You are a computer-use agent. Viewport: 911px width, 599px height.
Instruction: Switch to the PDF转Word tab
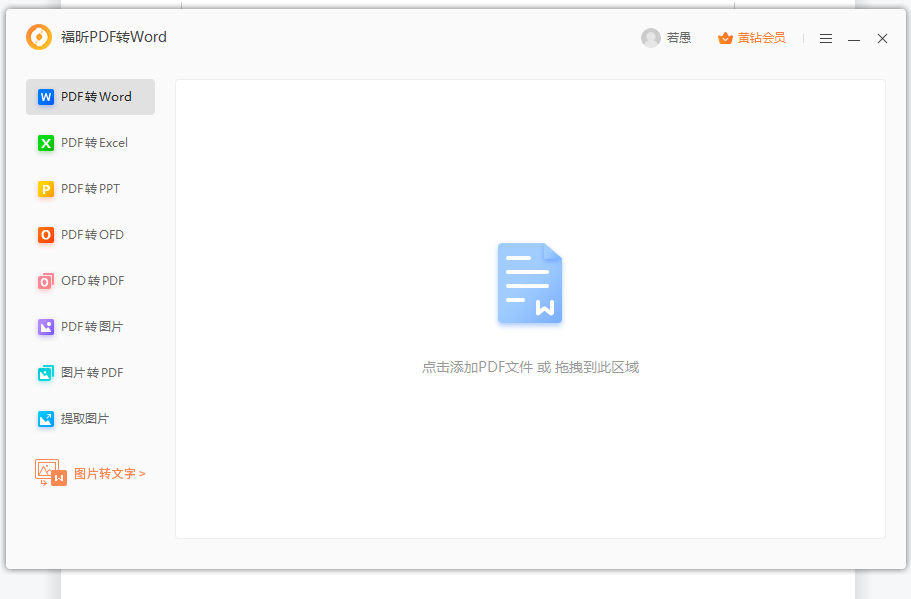click(x=96, y=96)
